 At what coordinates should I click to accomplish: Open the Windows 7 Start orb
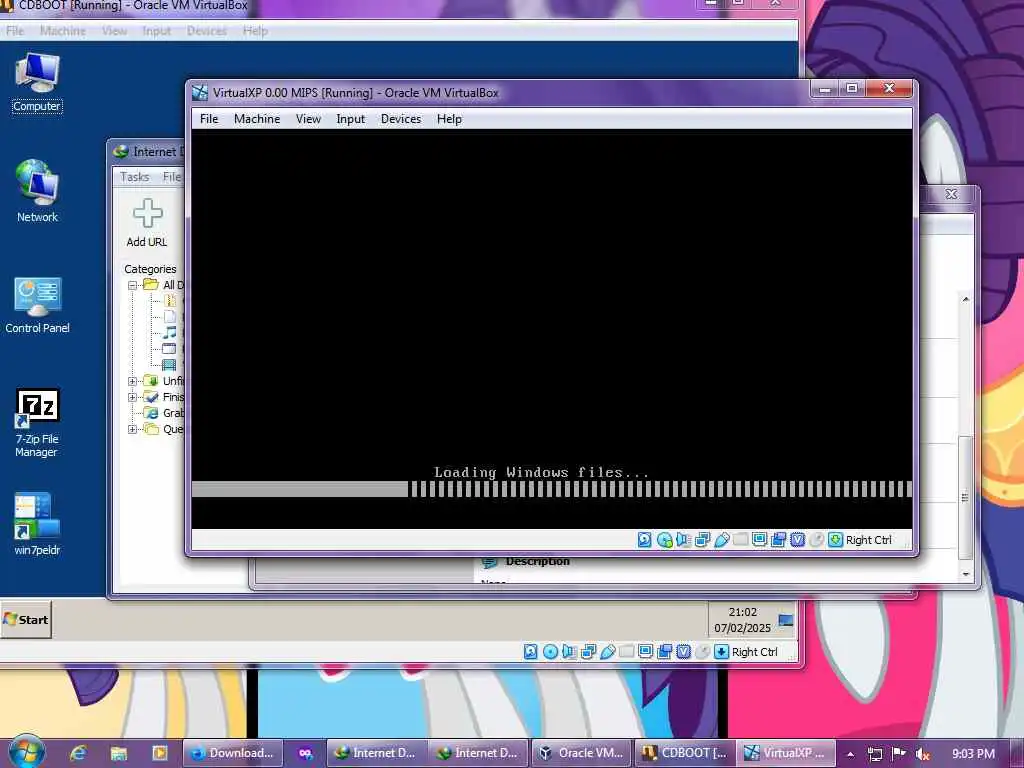point(25,752)
